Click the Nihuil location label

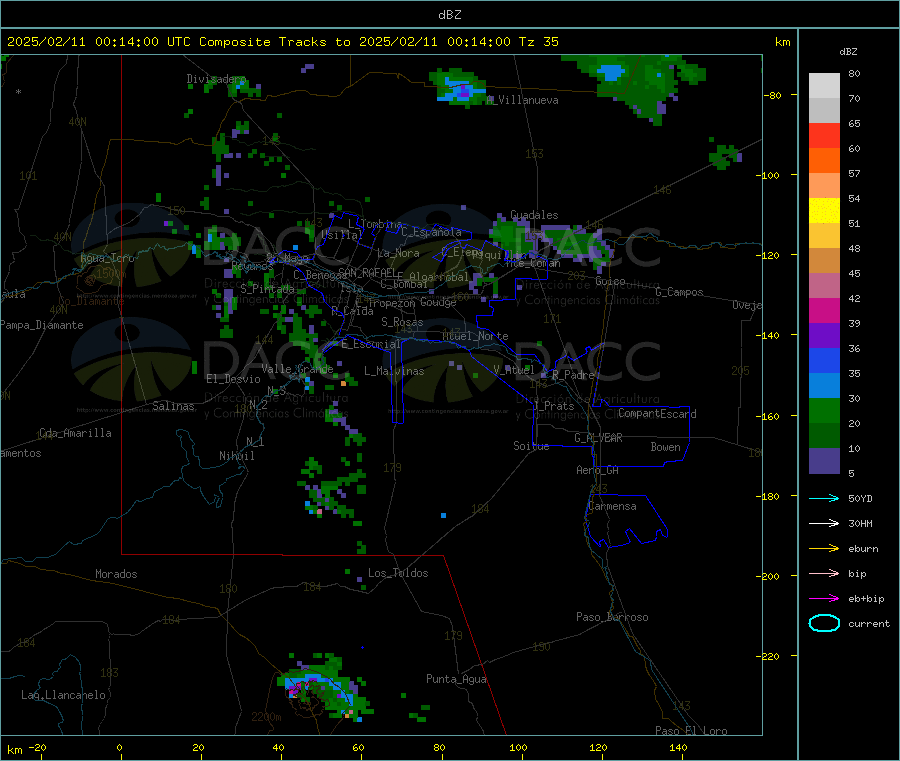[236, 456]
